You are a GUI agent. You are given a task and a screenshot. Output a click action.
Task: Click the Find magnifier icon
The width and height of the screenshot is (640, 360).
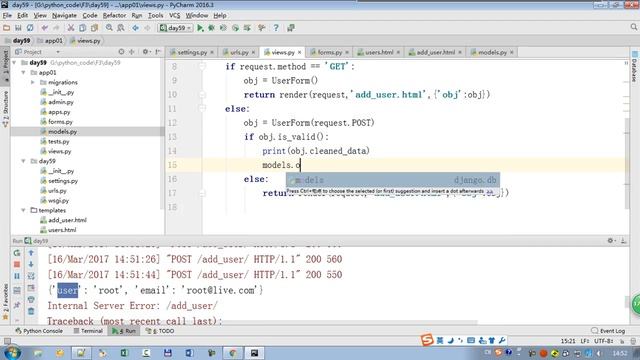(x=109, y=28)
